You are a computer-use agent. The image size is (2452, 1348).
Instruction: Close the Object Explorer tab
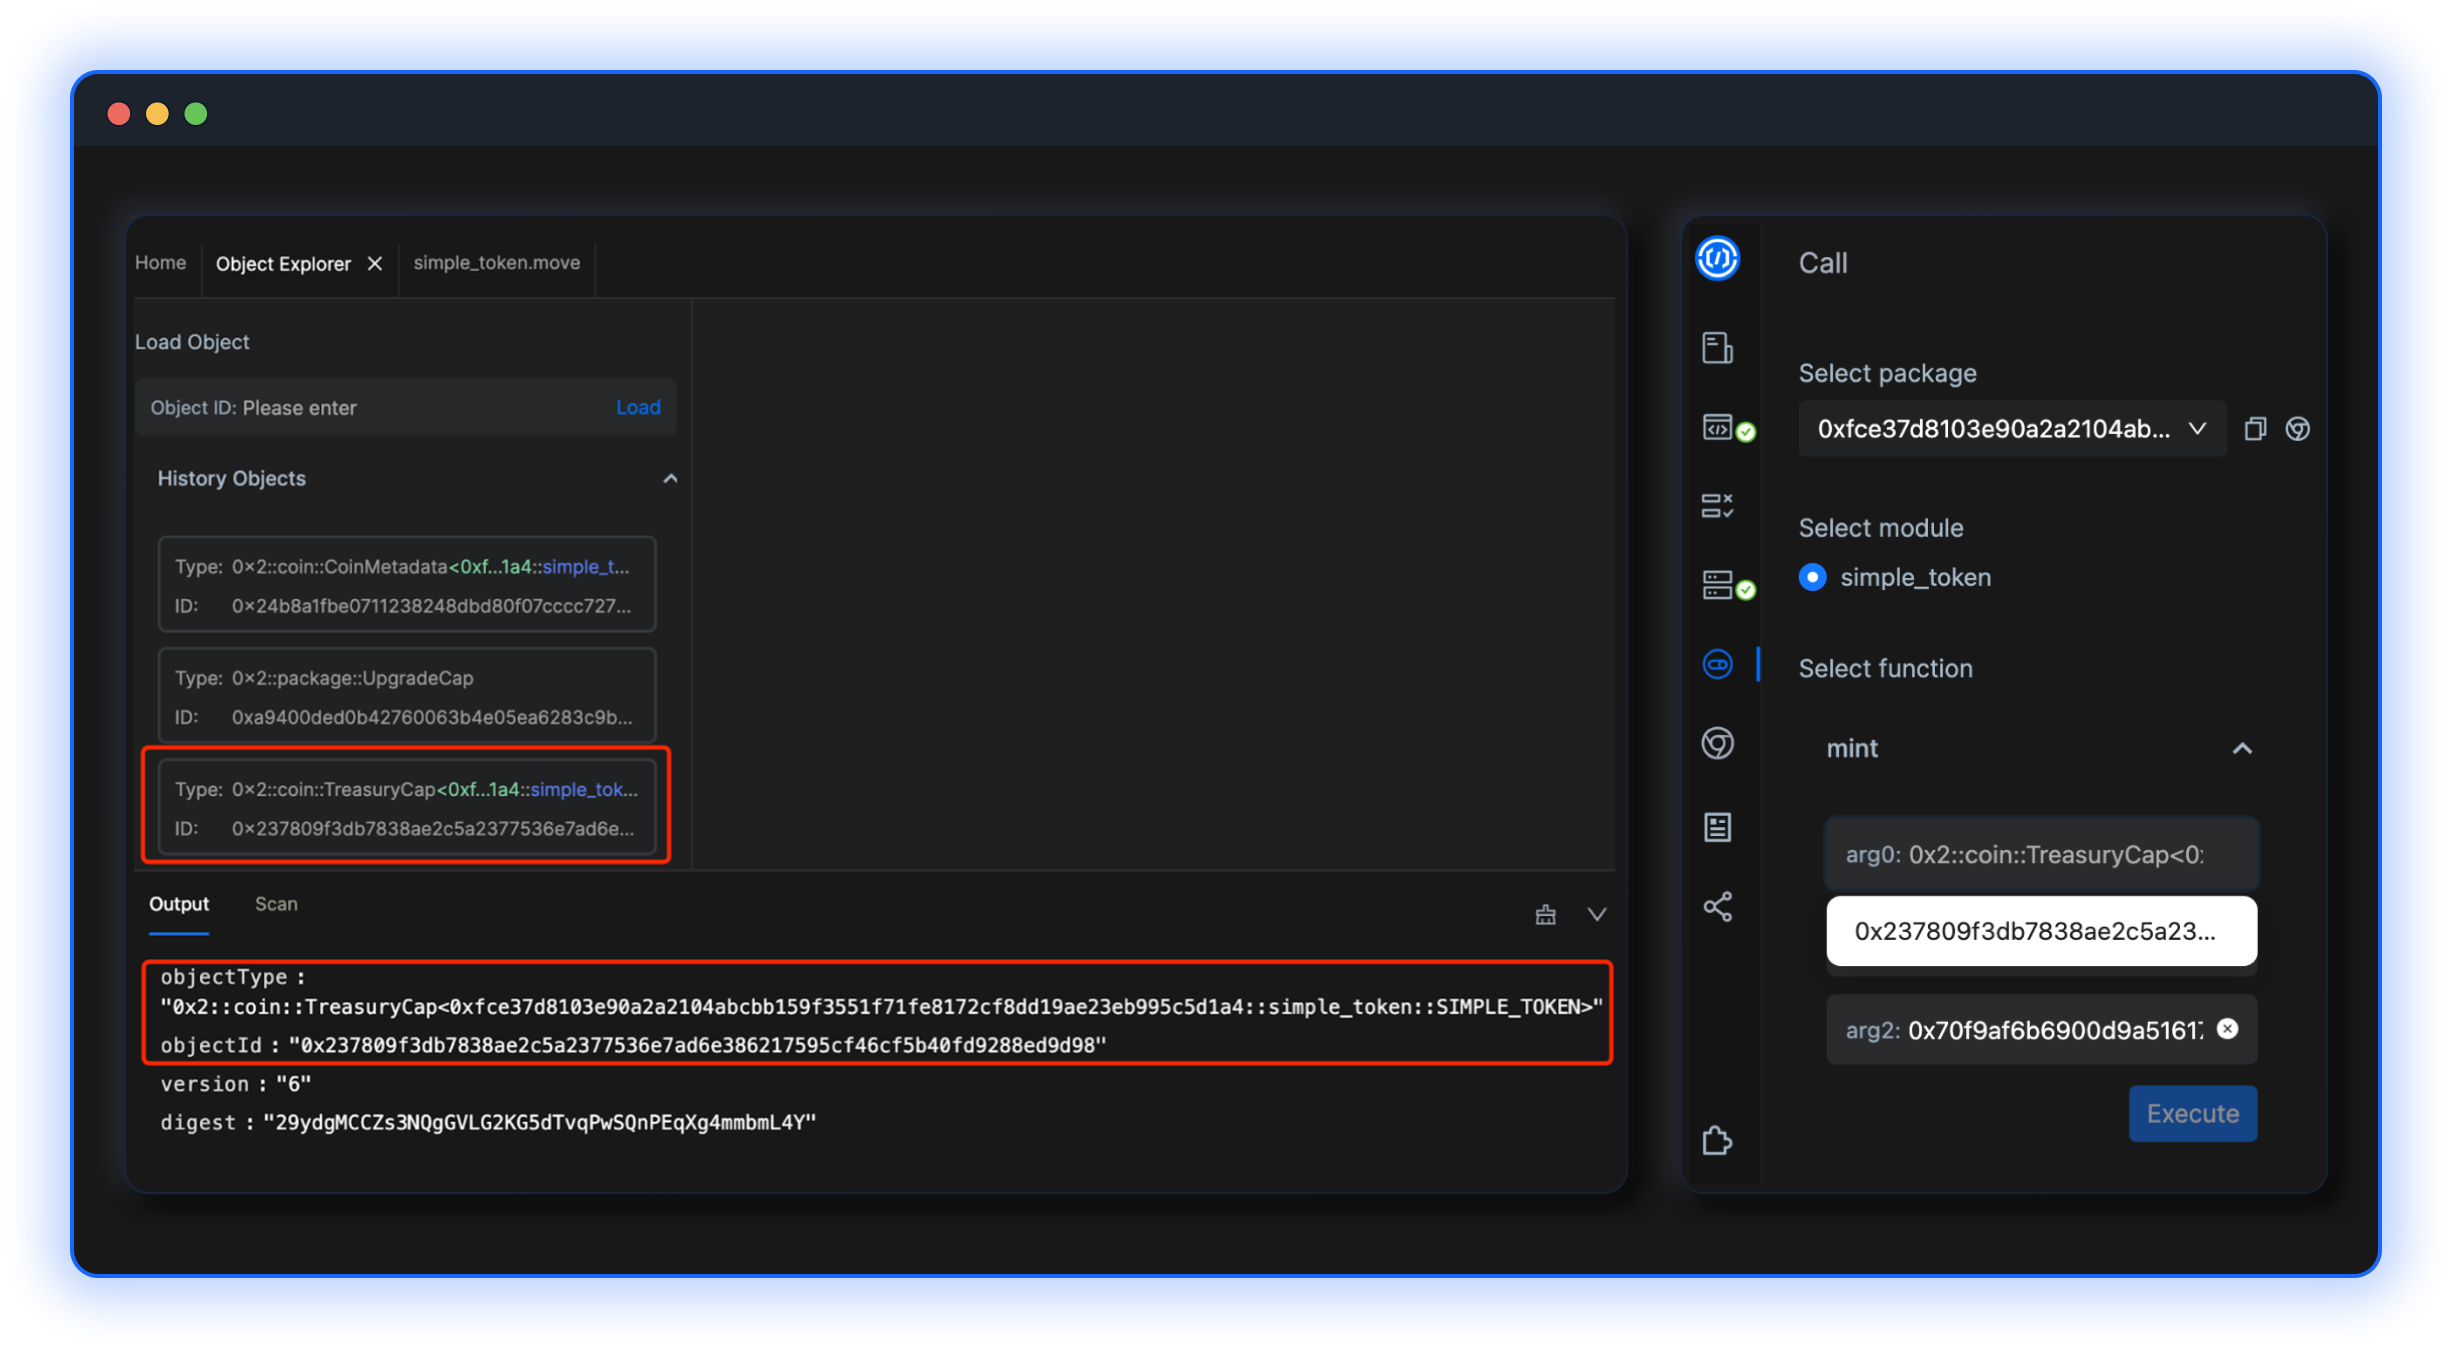(x=375, y=263)
